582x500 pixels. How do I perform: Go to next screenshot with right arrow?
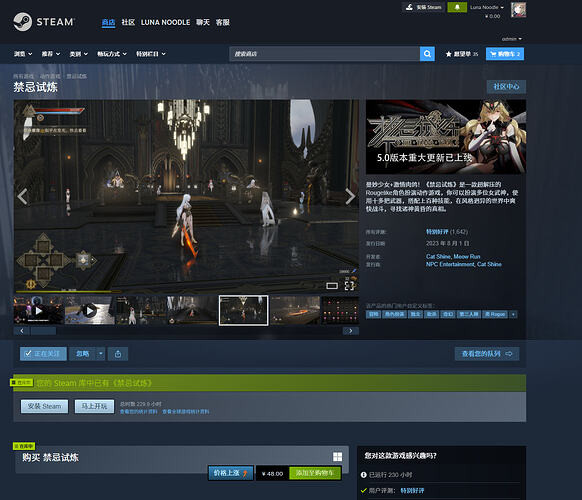350,196
